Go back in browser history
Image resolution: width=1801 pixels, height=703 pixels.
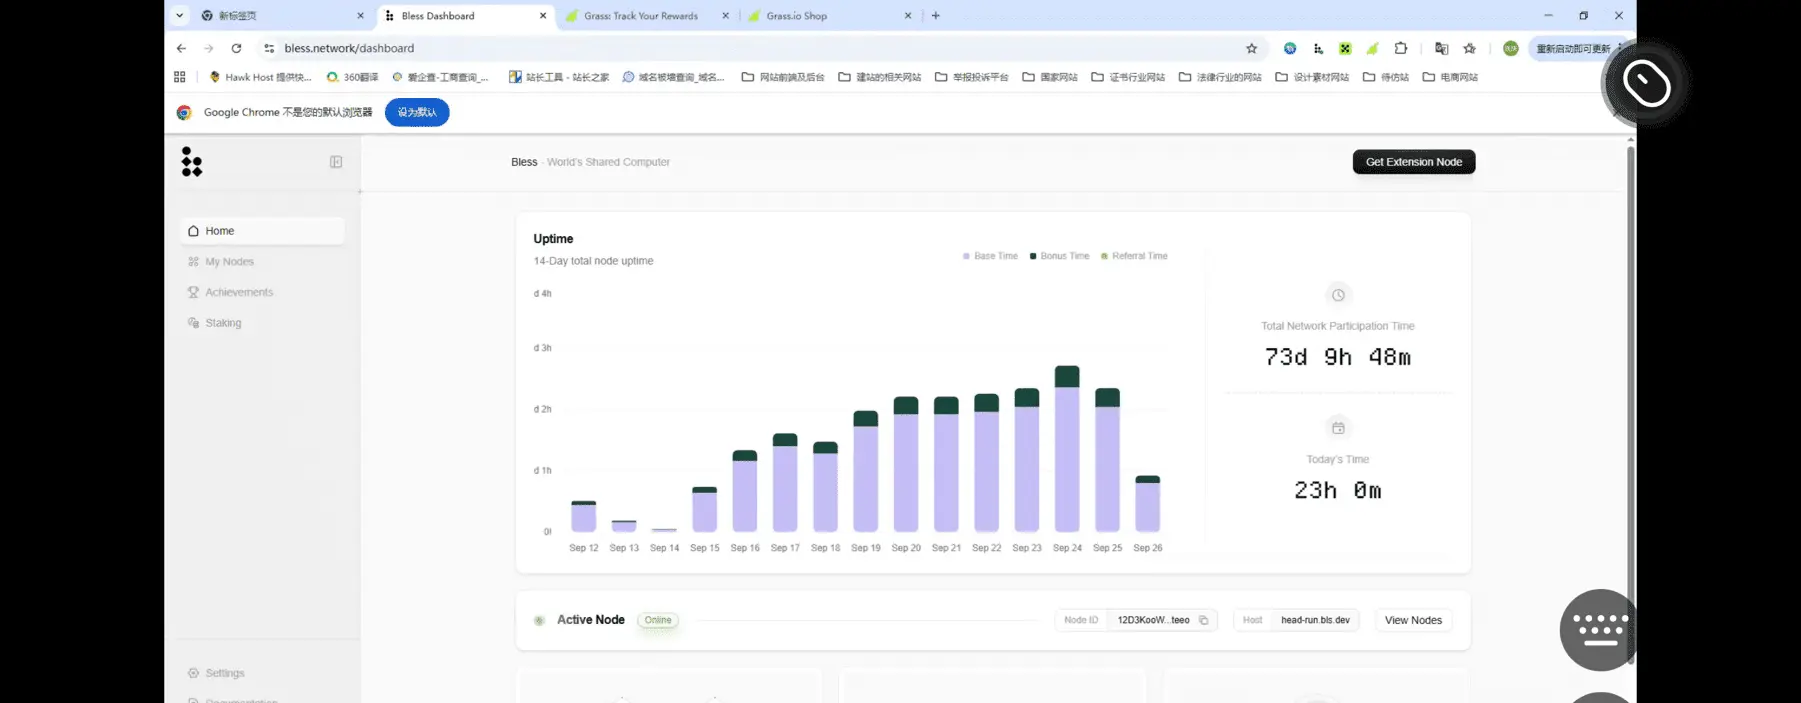click(181, 48)
